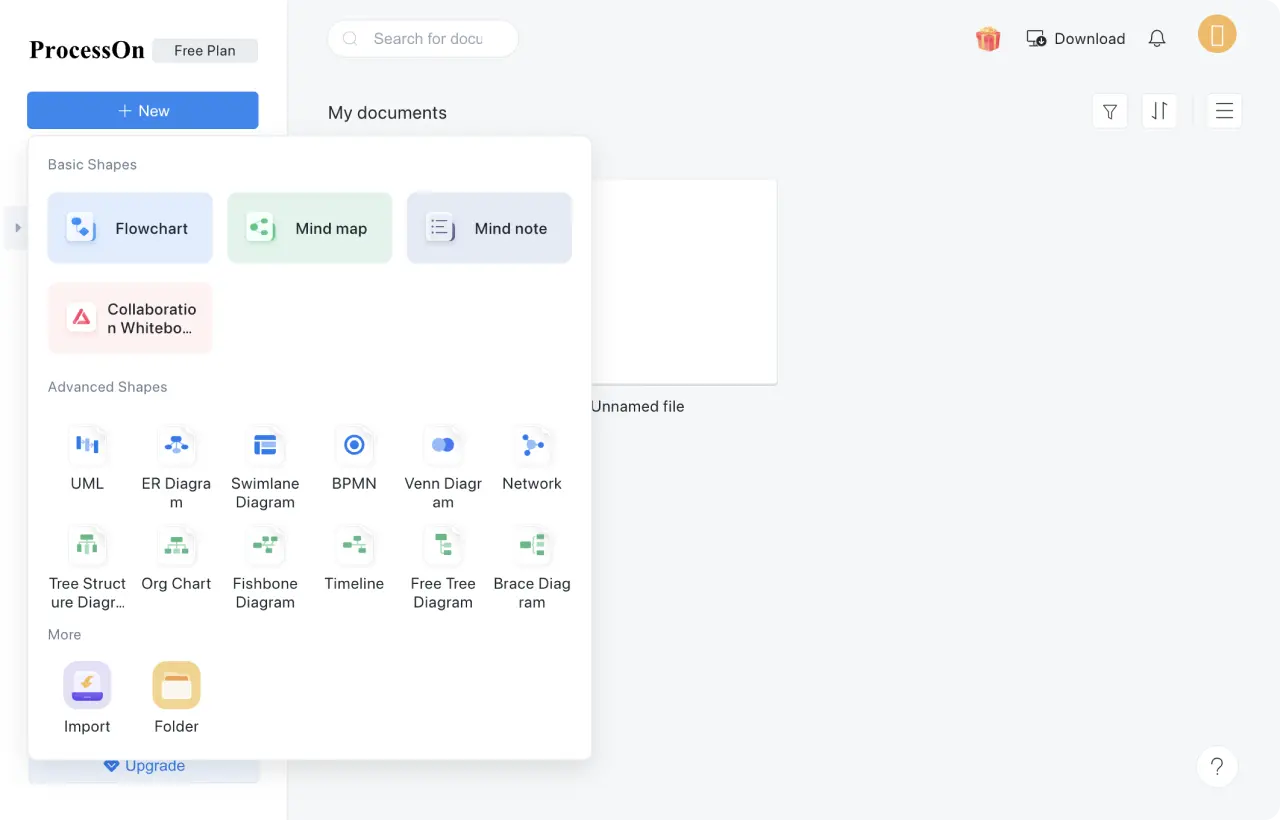
Task: Choose the UML diagram icon
Action: pyautogui.click(x=87, y=445)
